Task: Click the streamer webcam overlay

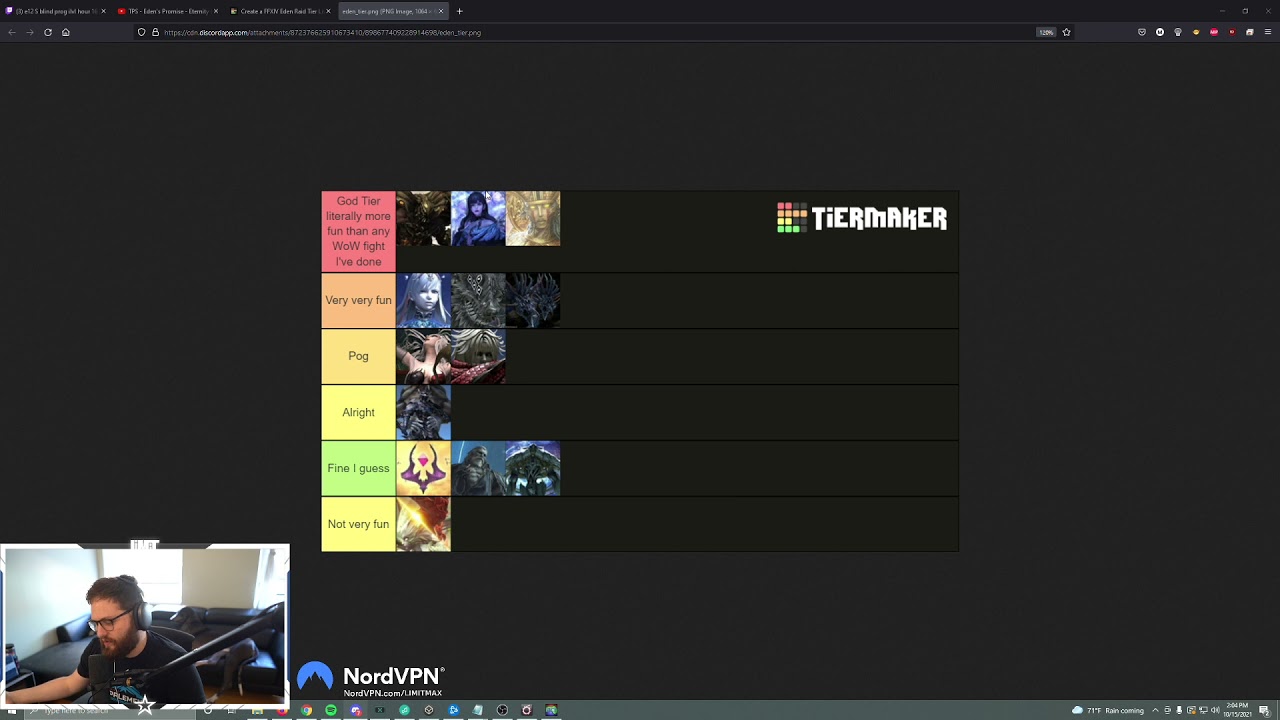Action: click(x=145, y=625)
